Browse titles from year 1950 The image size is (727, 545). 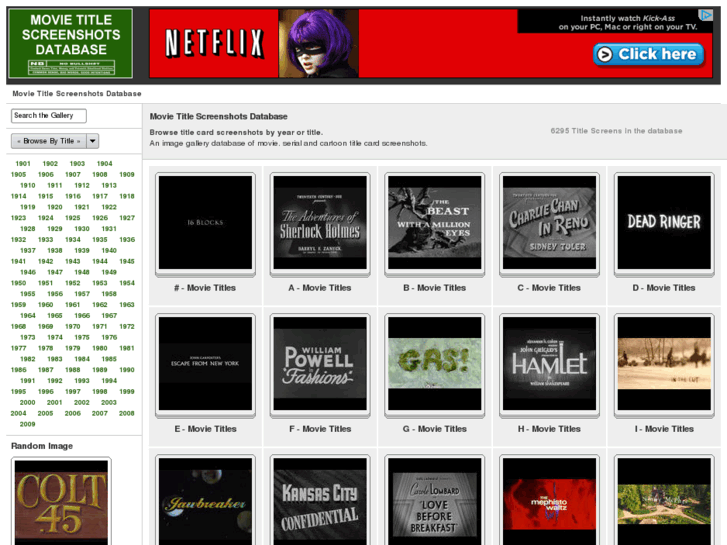pyautogui.click(x=19, y=283)
